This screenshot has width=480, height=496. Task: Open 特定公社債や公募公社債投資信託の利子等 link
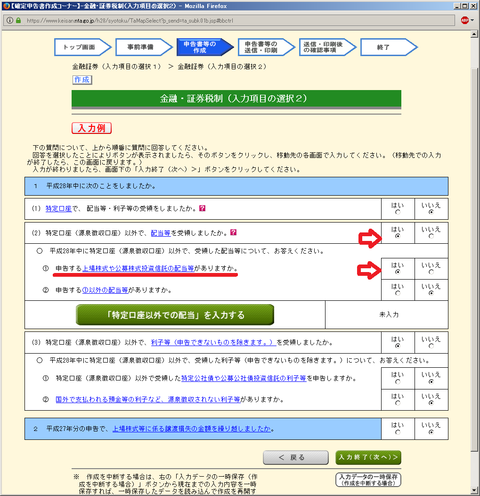click(244, 378)
